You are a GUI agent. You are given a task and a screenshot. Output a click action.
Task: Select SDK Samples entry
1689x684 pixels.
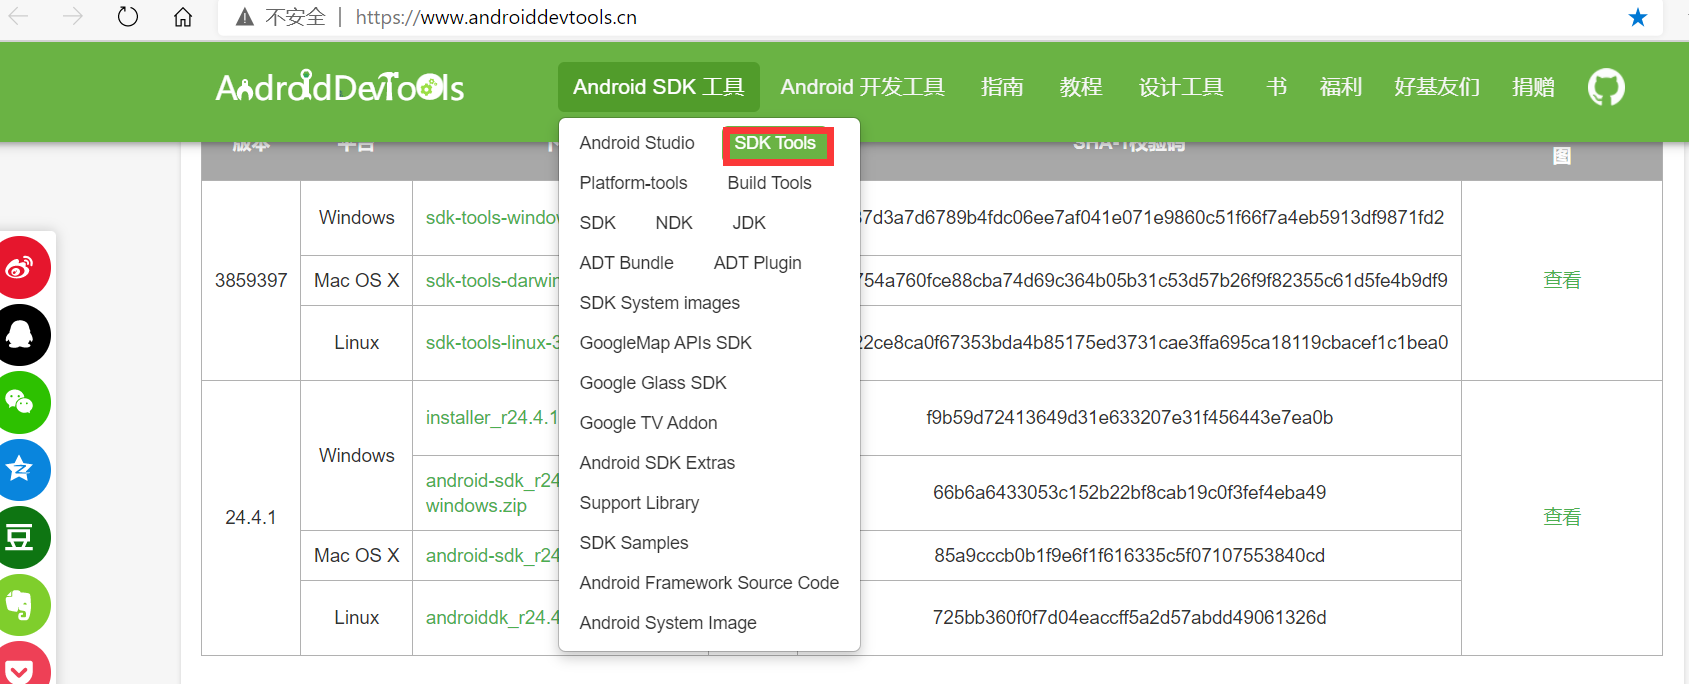pos(634,543)
